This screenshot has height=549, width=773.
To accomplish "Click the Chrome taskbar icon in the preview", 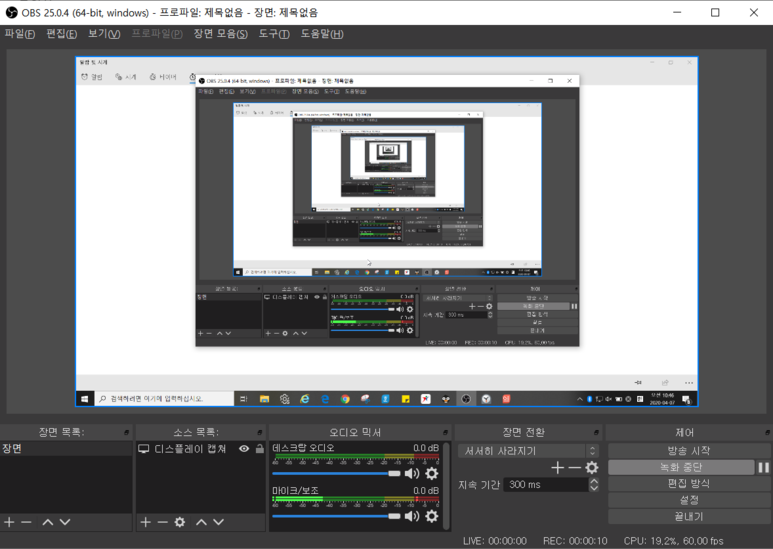I will (x=345, y=399).
